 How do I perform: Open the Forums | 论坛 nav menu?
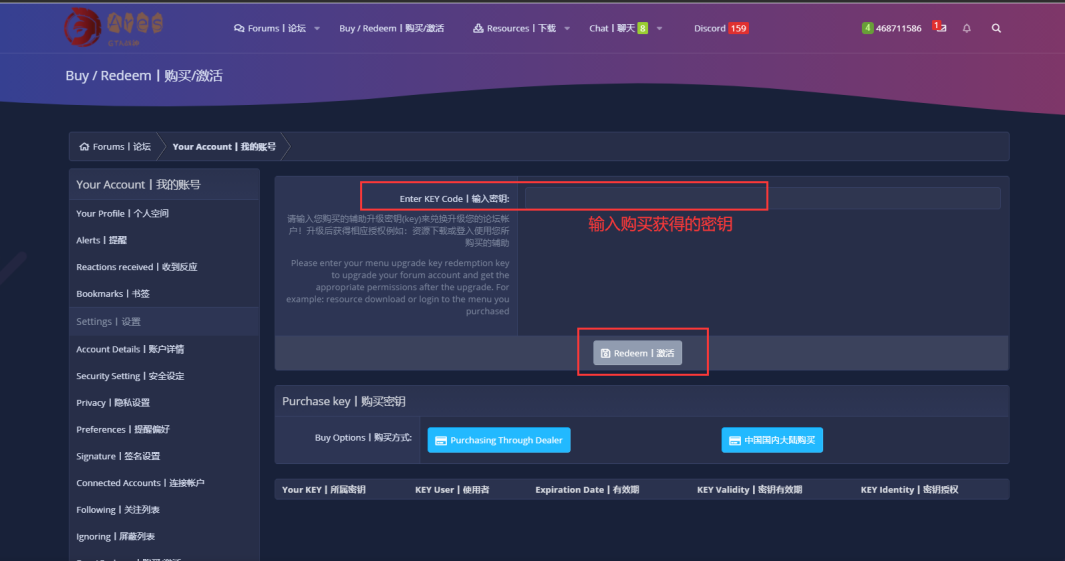coord(270,29)
